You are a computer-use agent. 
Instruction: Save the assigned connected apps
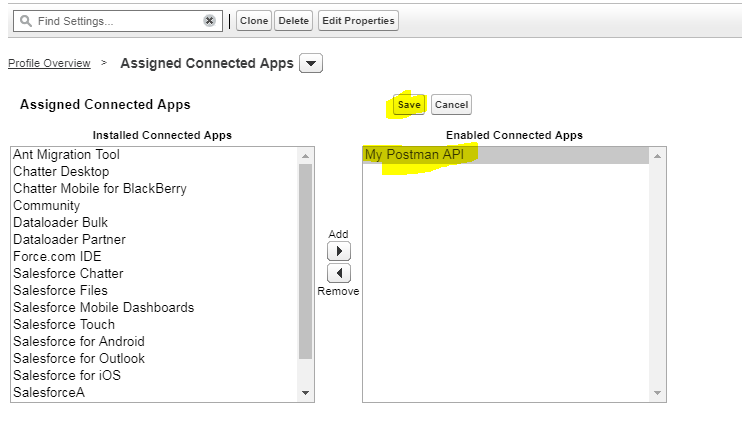(x=409, y=105)
